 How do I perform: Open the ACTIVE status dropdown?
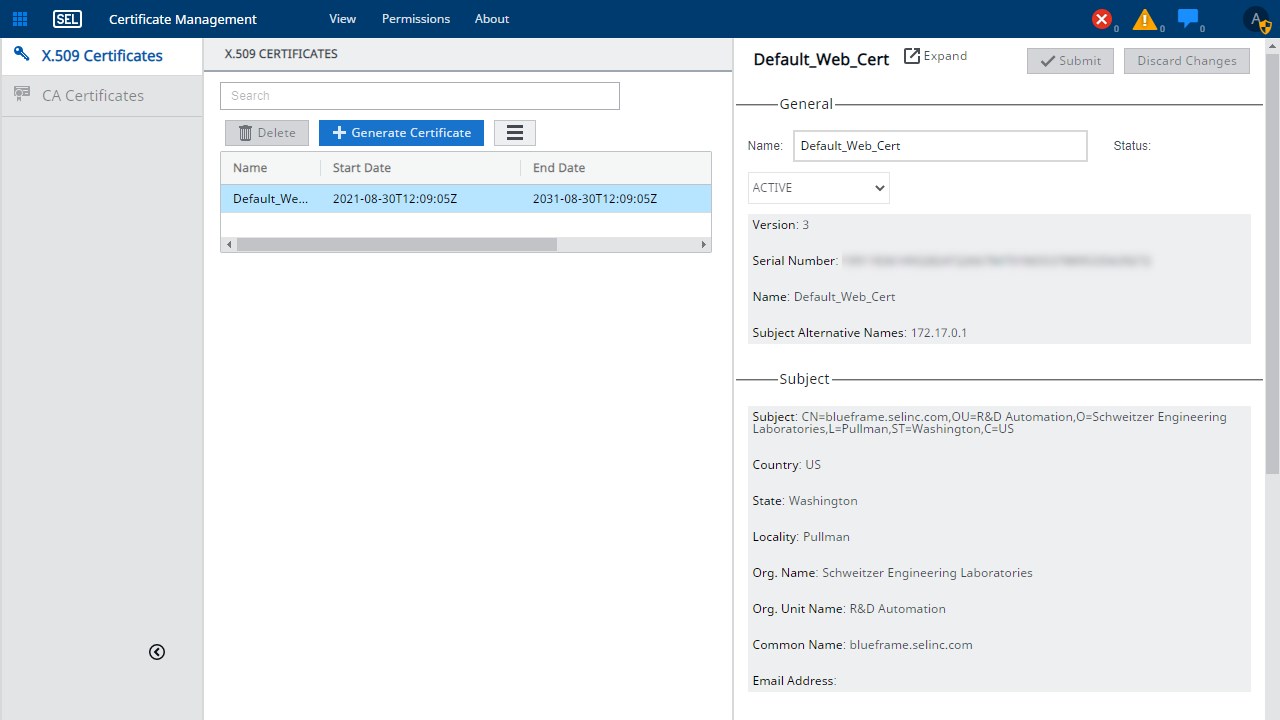click(x=819, y=188)
